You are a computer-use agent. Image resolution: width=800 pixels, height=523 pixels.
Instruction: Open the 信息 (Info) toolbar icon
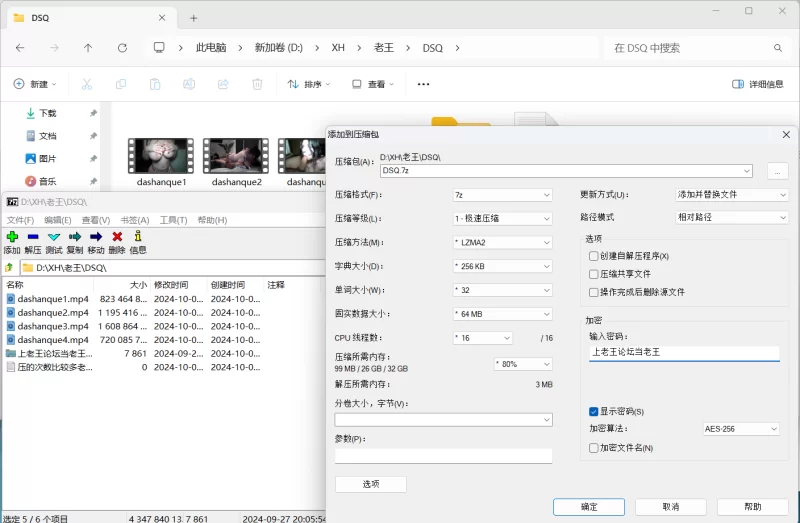pyautogui.click(x=138, y=237)
